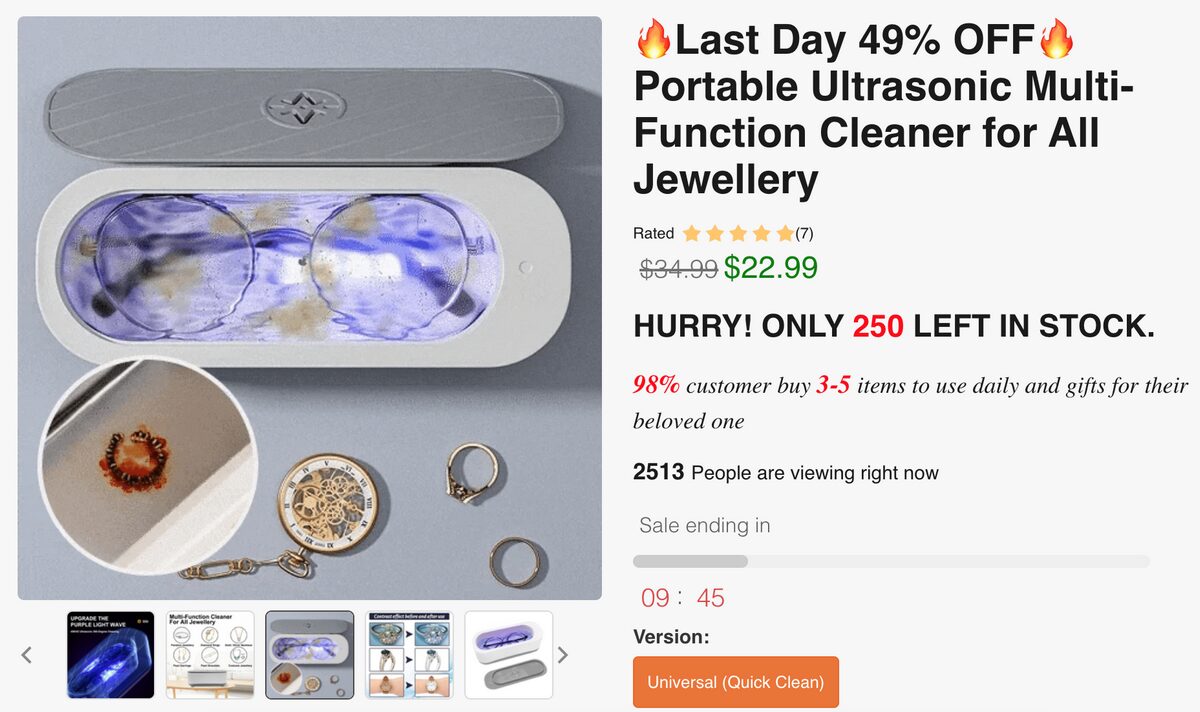Select the 'Multi-Function Cleaner For All Jewellery' thumbnail
Screen dimensions: 1200x712
[210, 654]
